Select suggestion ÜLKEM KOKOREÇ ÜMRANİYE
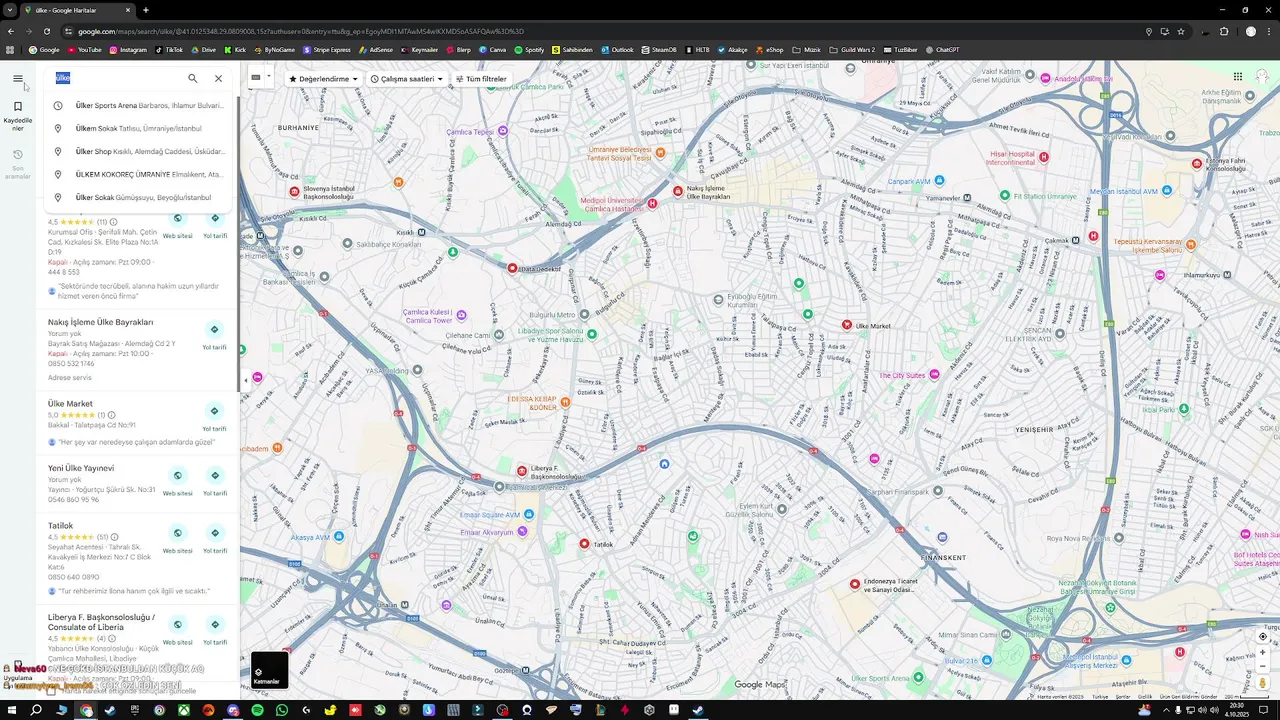This screenshot has width=1280, height=720. 140,174
